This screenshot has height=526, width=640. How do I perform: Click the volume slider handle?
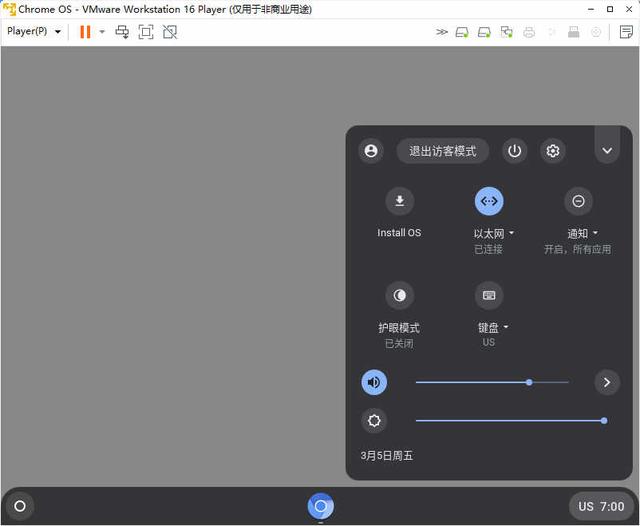529,382
